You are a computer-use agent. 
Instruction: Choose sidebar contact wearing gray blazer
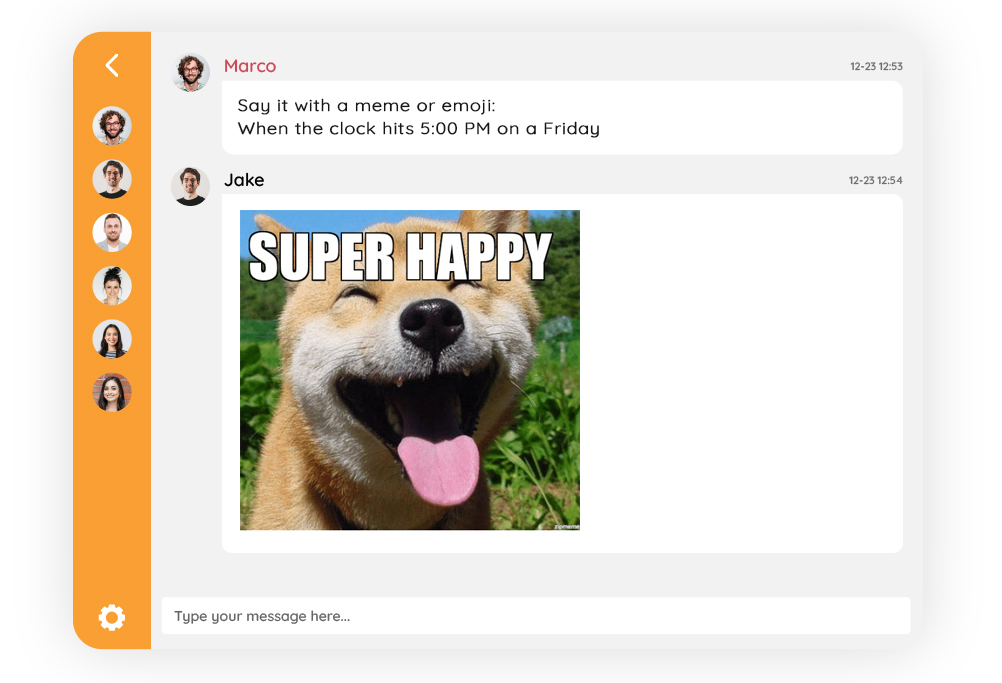pyautogui.click(x=112, y=232)
